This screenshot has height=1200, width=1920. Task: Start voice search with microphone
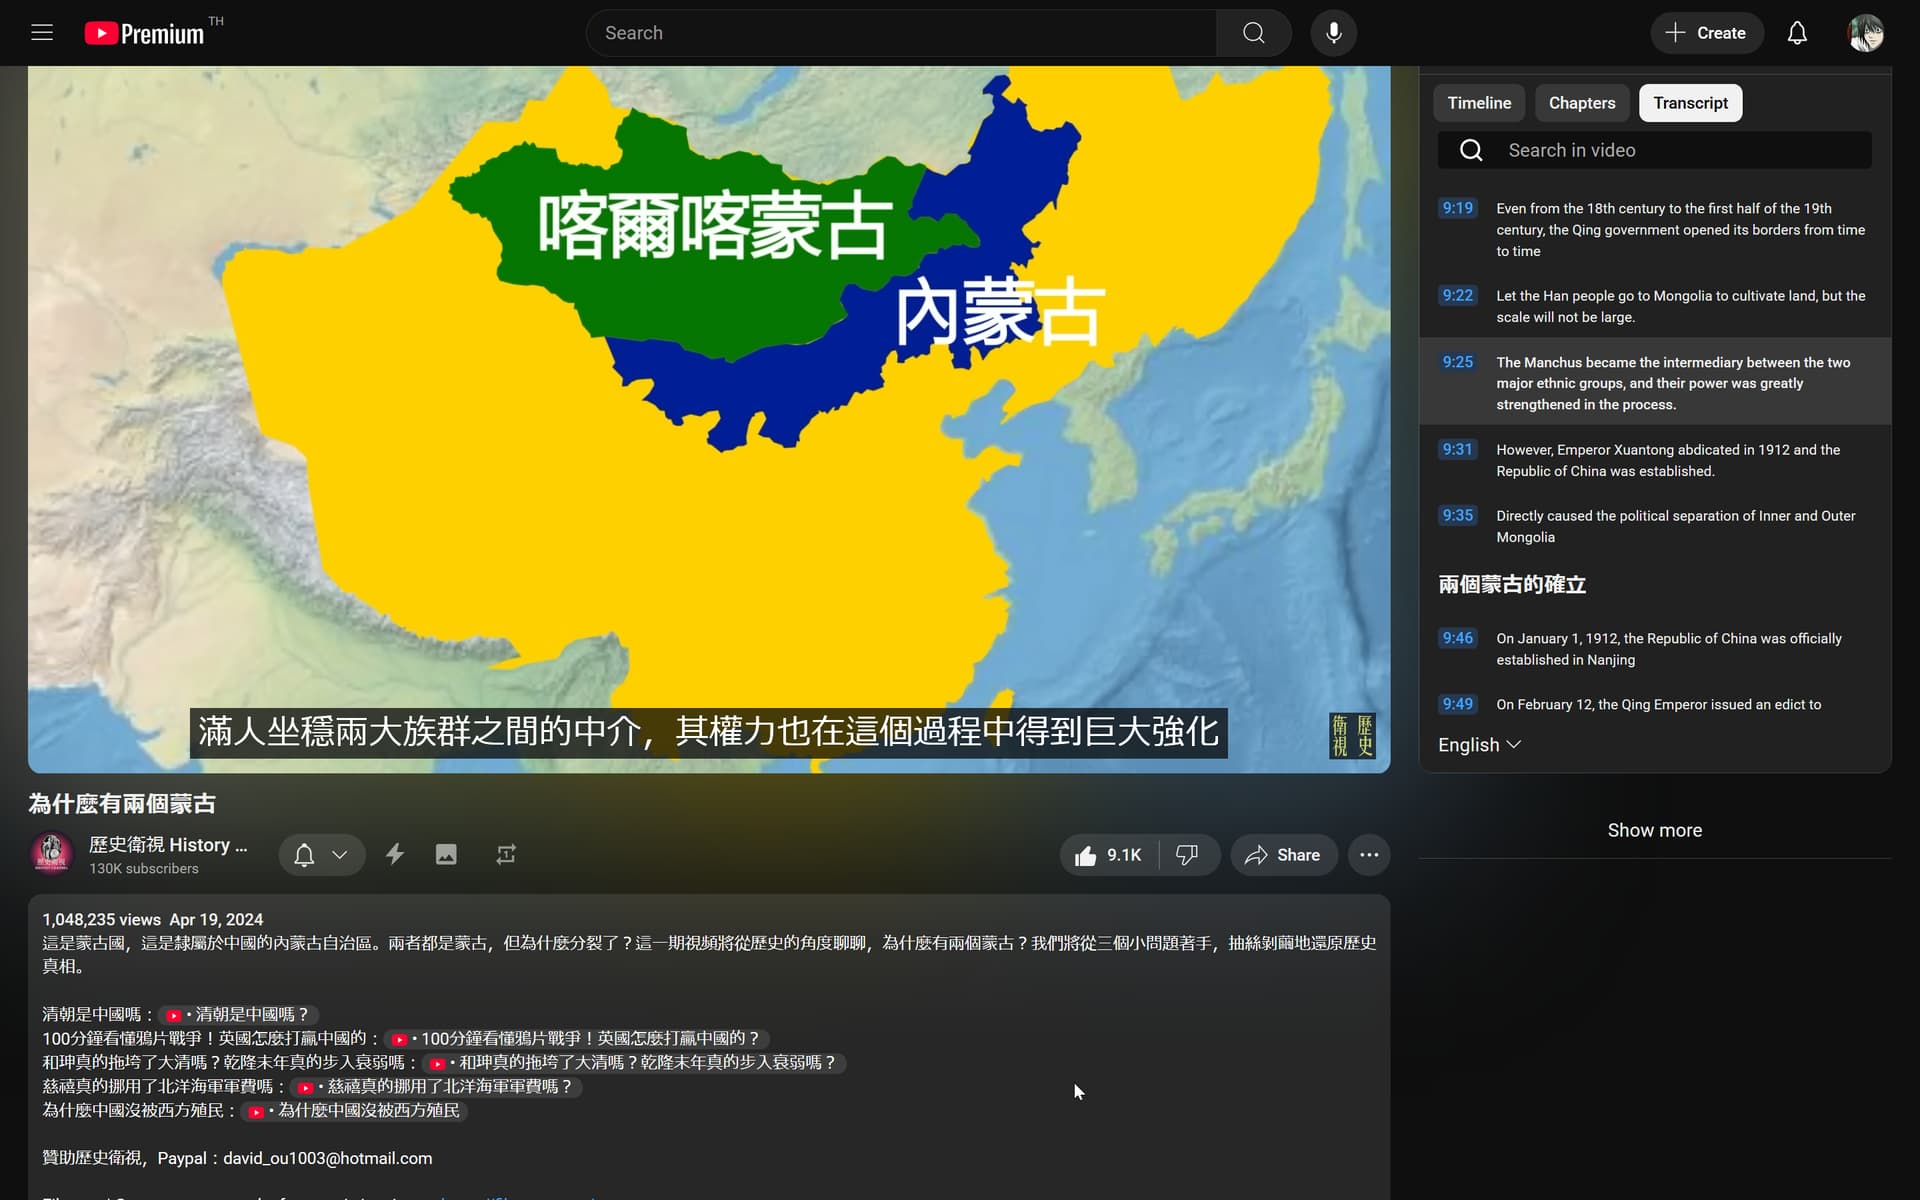[x=1333, y=33]
